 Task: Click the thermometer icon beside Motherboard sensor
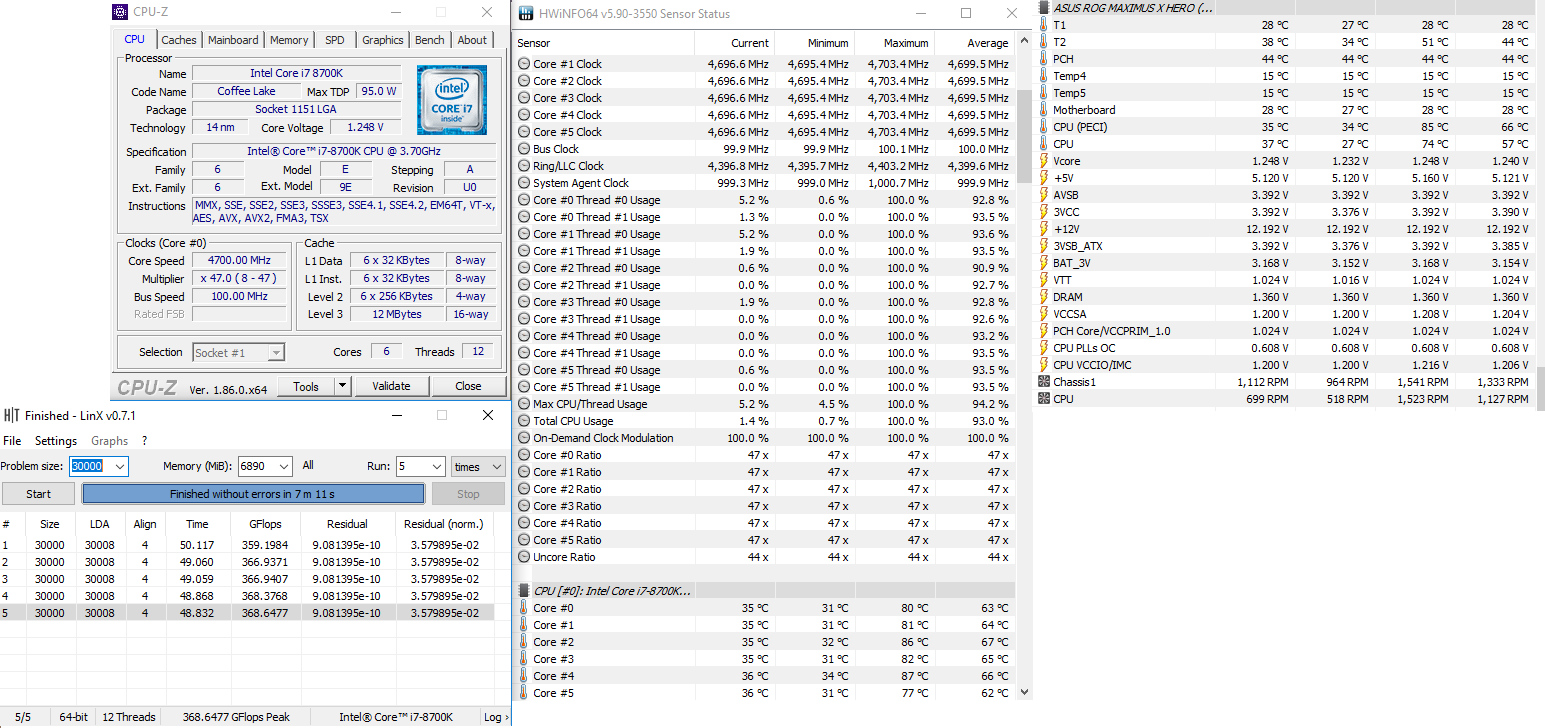tap(1044, 110)
